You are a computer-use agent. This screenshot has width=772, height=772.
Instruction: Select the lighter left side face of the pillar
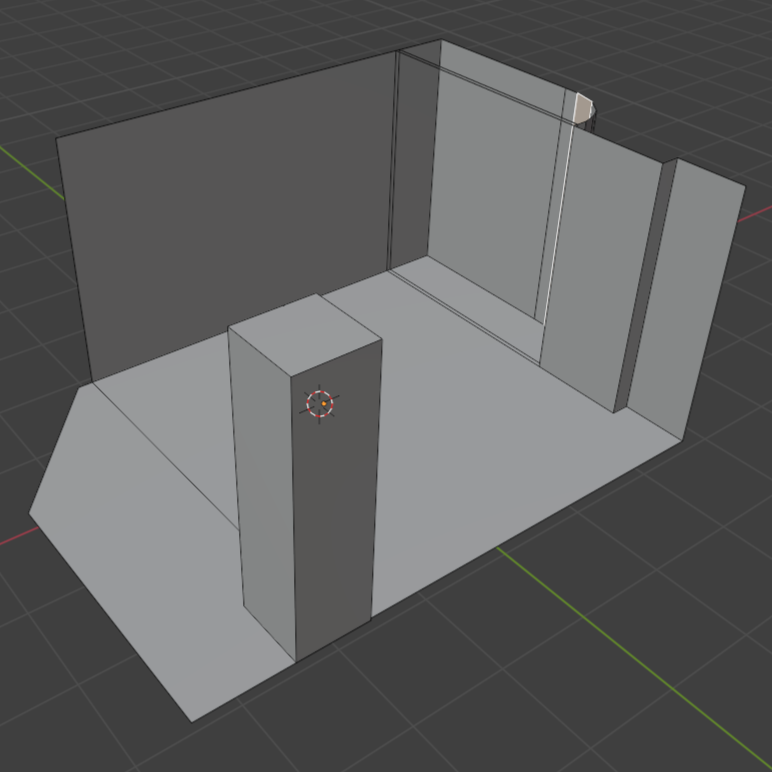tap(262, 480)
